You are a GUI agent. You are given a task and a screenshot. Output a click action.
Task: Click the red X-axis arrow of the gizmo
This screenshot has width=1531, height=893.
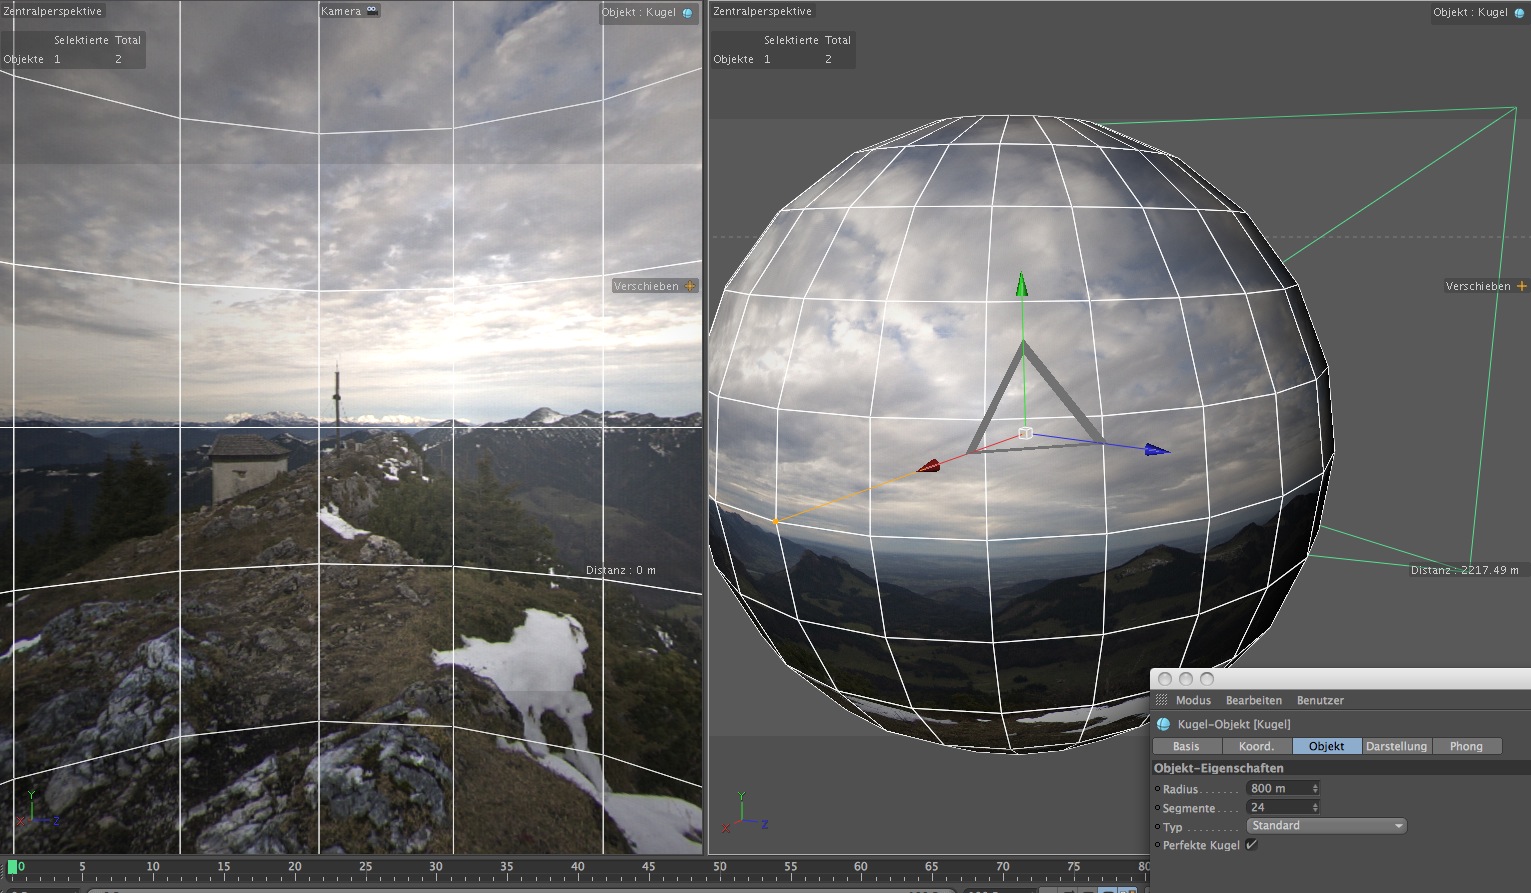tap(929, 465)
